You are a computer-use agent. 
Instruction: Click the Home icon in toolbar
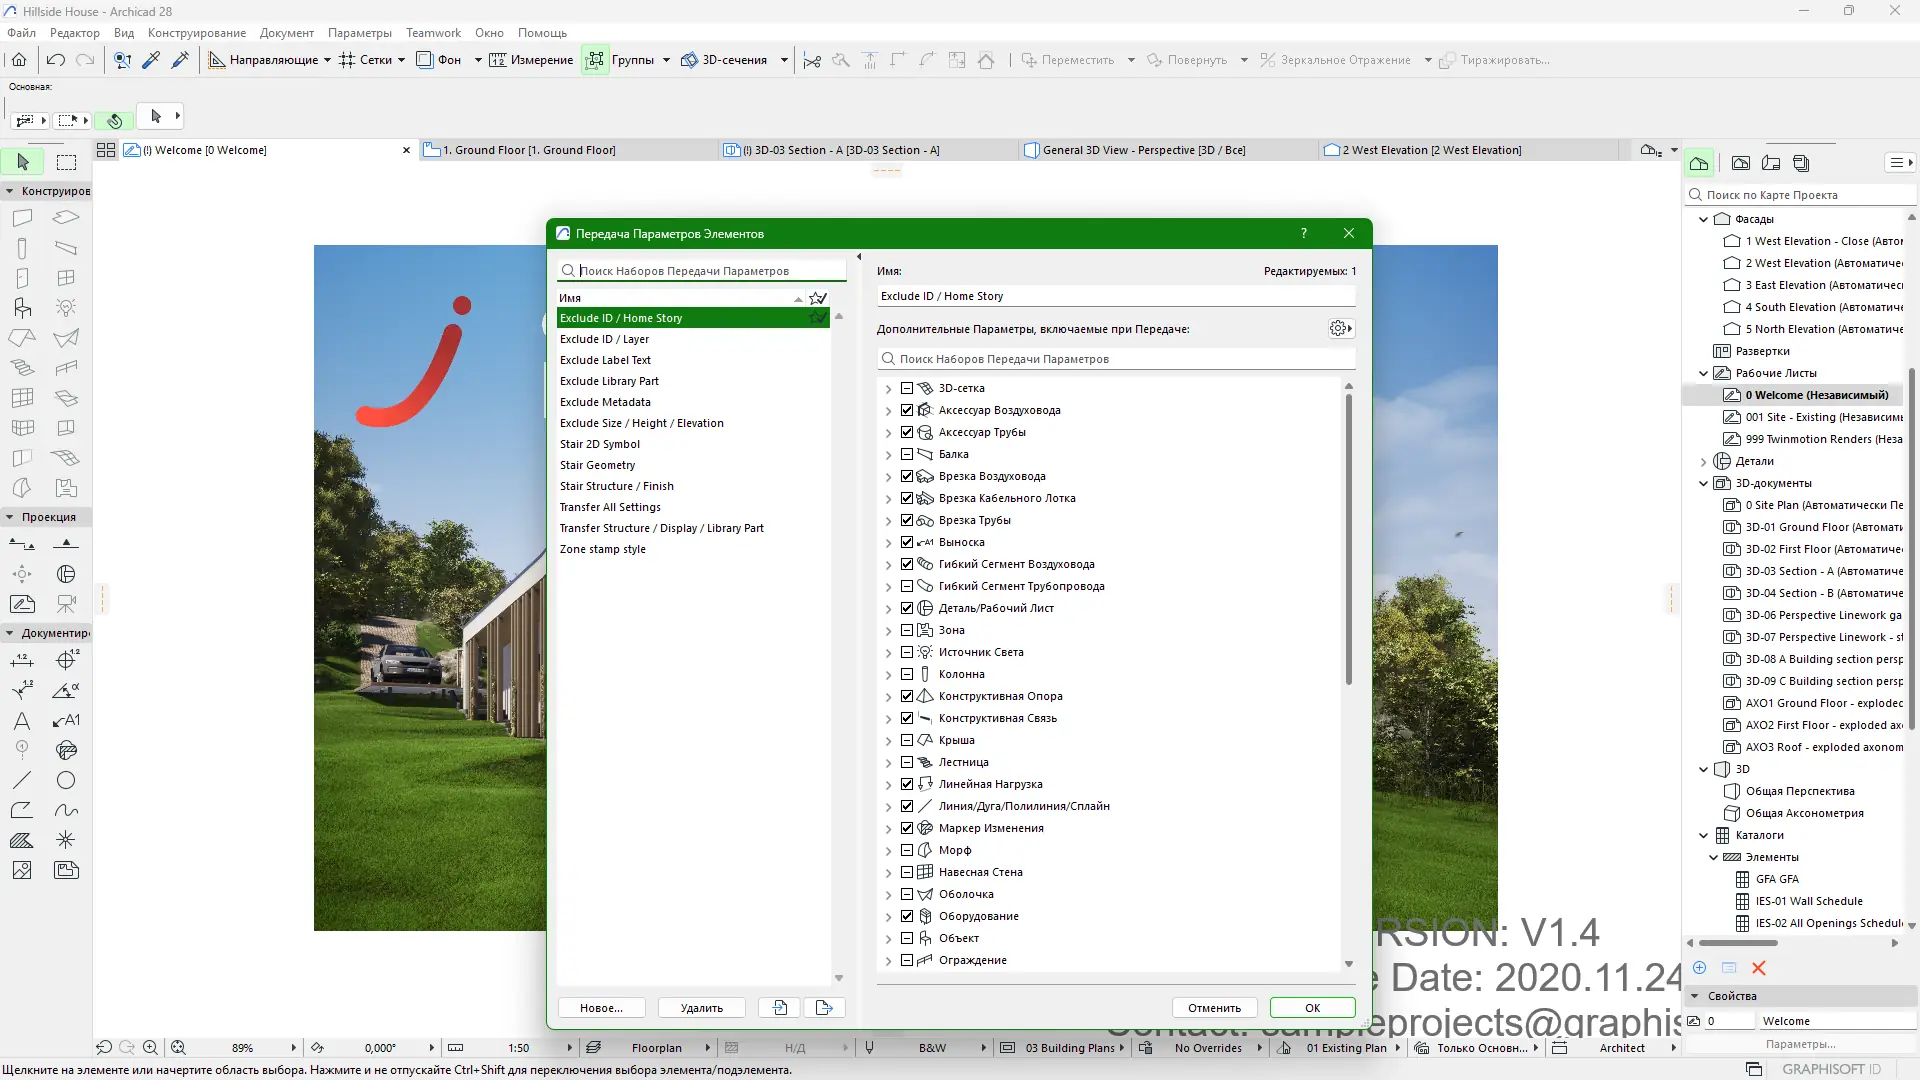tap(19, 60)
